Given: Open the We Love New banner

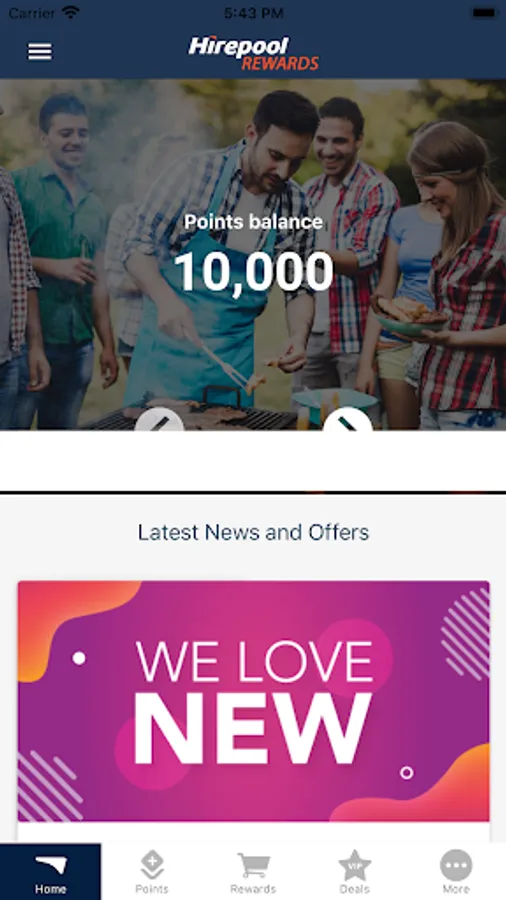Looking at the screenshot, I should pyautogui.click(x=254, y=701).
